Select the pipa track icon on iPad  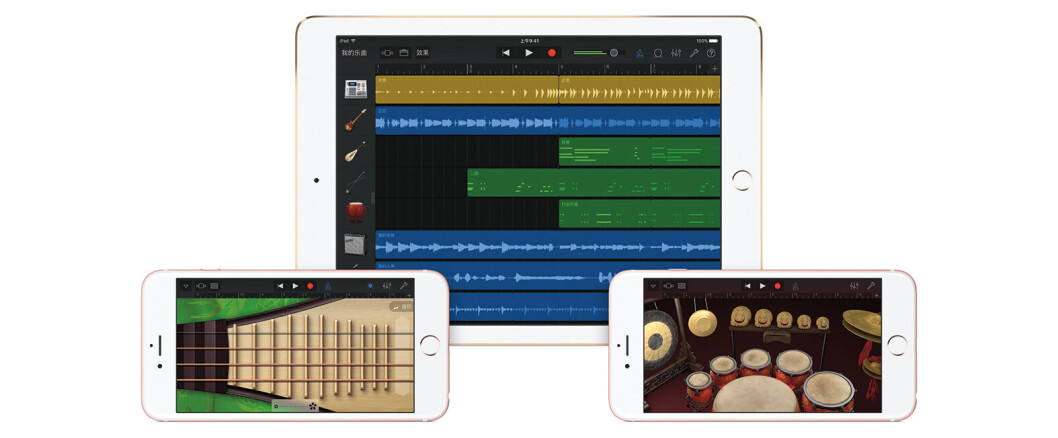tap(356, 151)
